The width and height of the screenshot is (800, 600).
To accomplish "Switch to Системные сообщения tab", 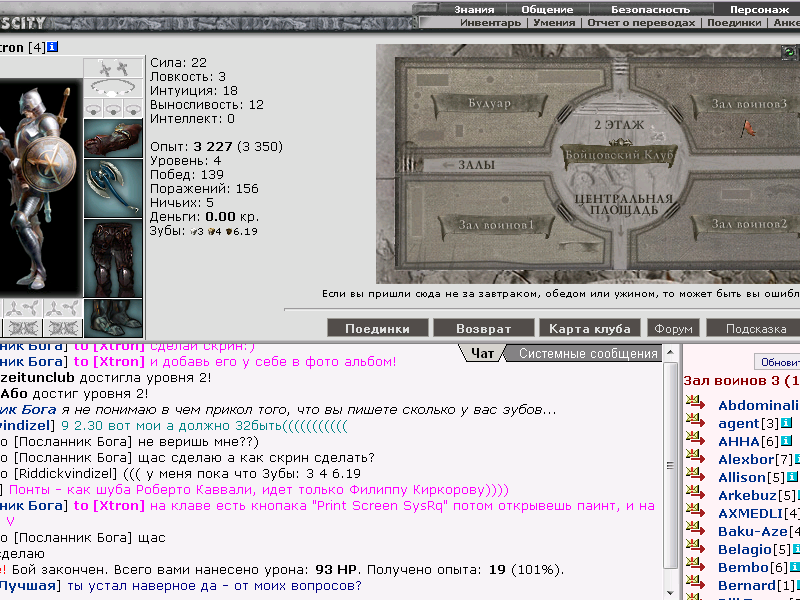I will pos(588,353).
